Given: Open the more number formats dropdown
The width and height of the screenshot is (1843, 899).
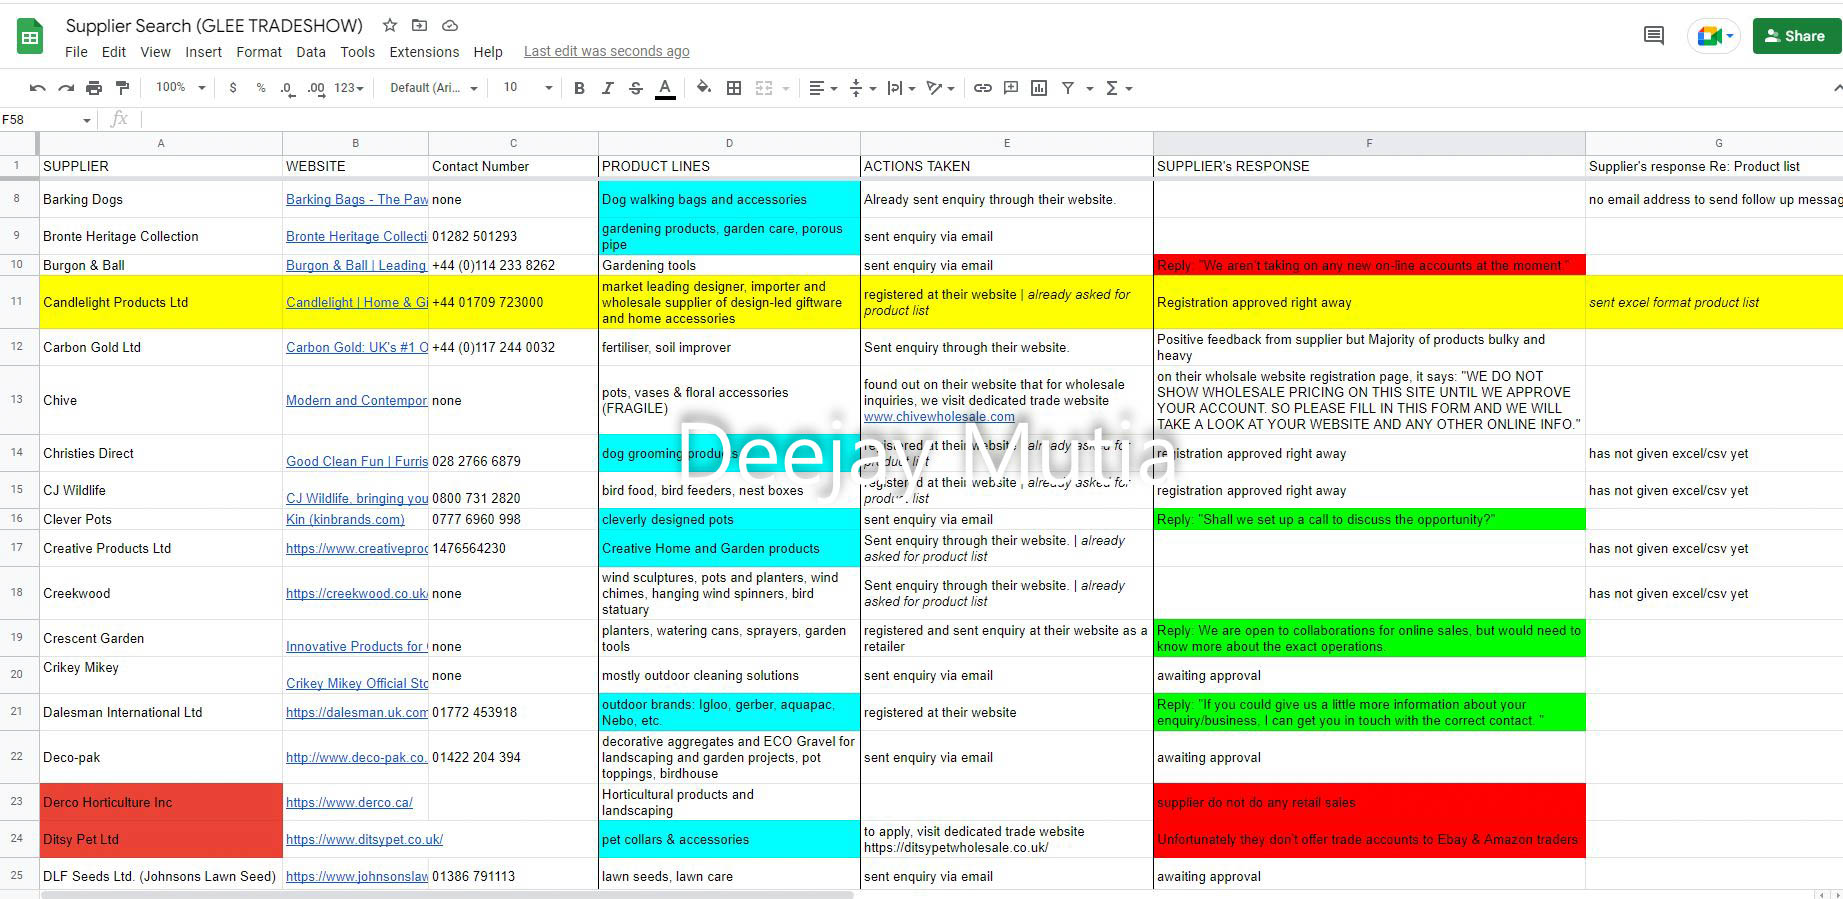Looking at the screenshot, I should [349, 88].
